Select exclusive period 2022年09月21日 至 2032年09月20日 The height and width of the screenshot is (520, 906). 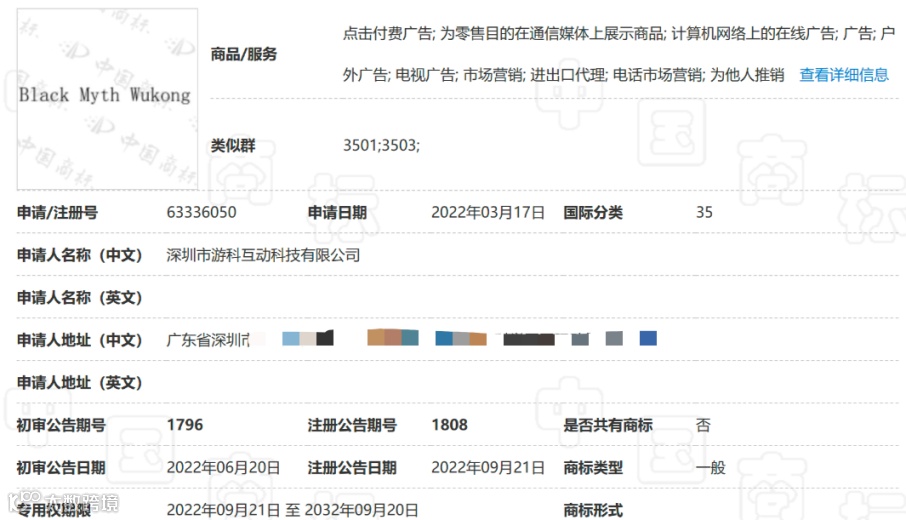click(292, 510)
